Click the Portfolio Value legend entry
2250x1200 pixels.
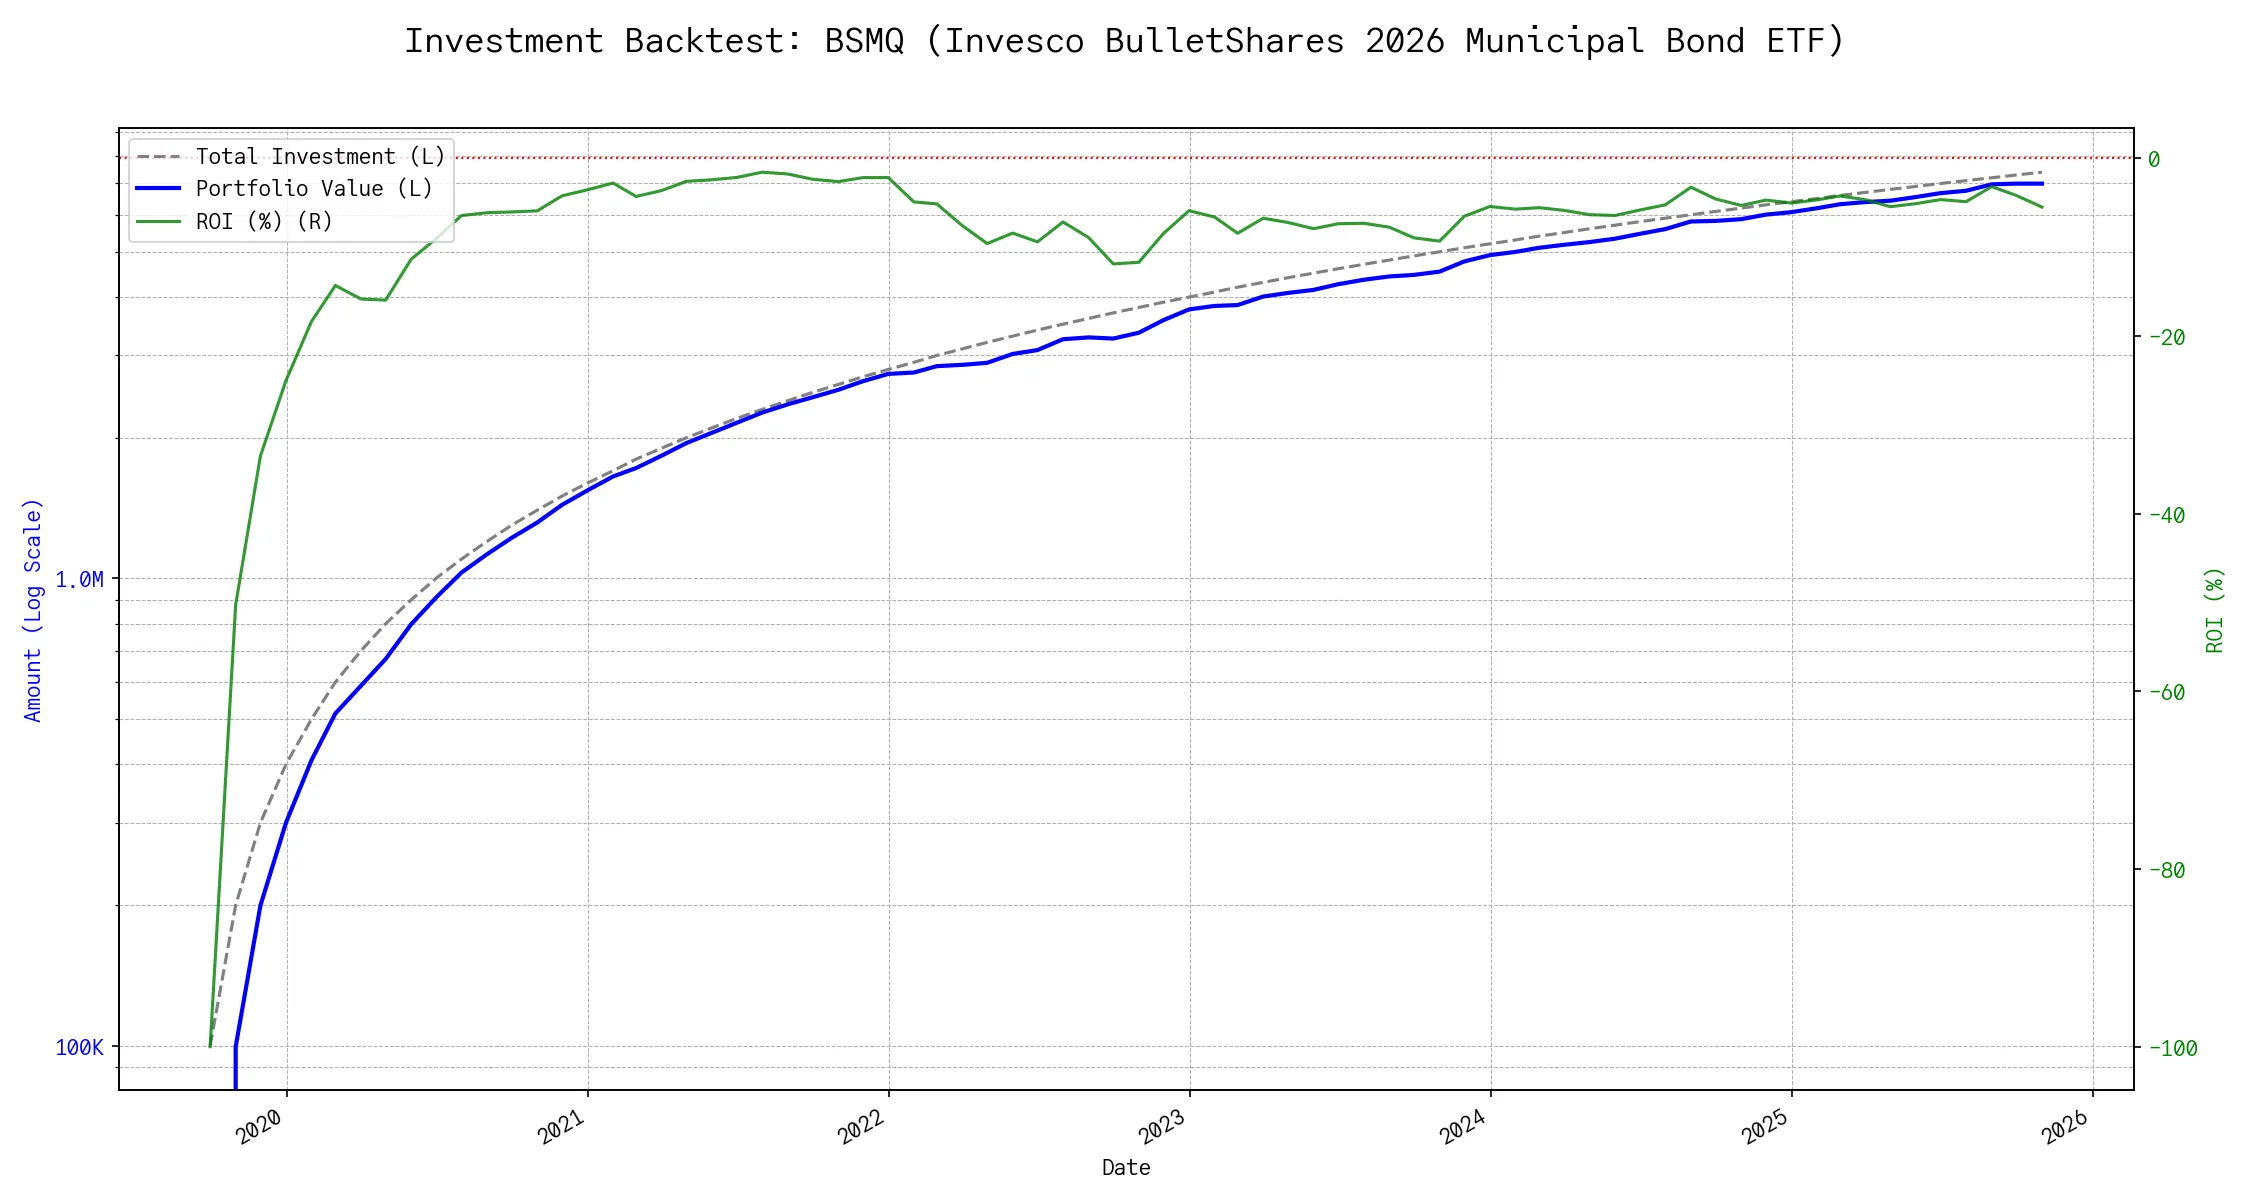pyautogui.click(x=314, y=189)
